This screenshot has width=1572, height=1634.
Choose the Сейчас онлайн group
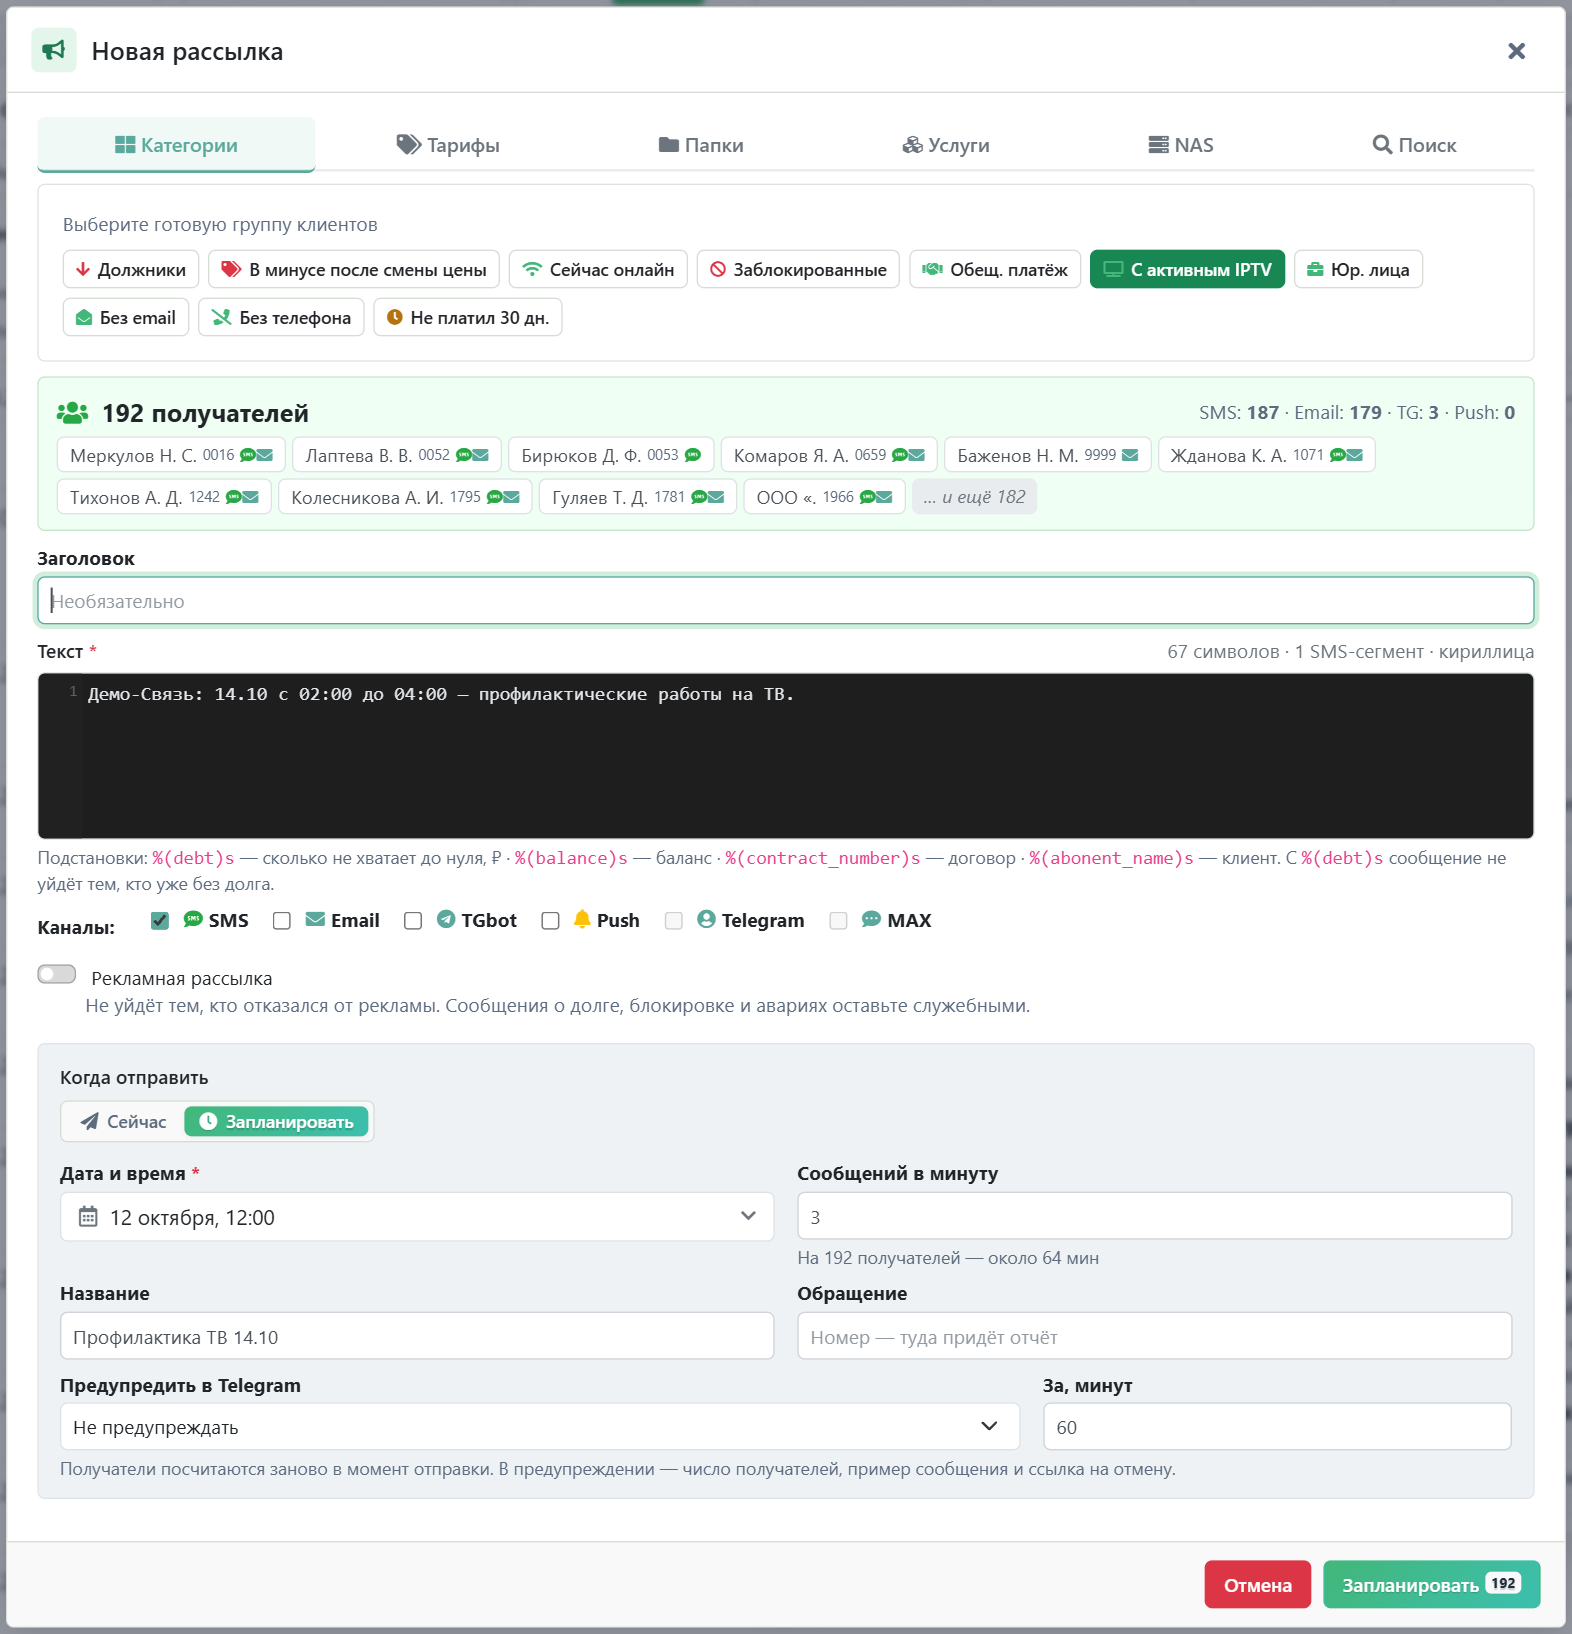[598, 269]
